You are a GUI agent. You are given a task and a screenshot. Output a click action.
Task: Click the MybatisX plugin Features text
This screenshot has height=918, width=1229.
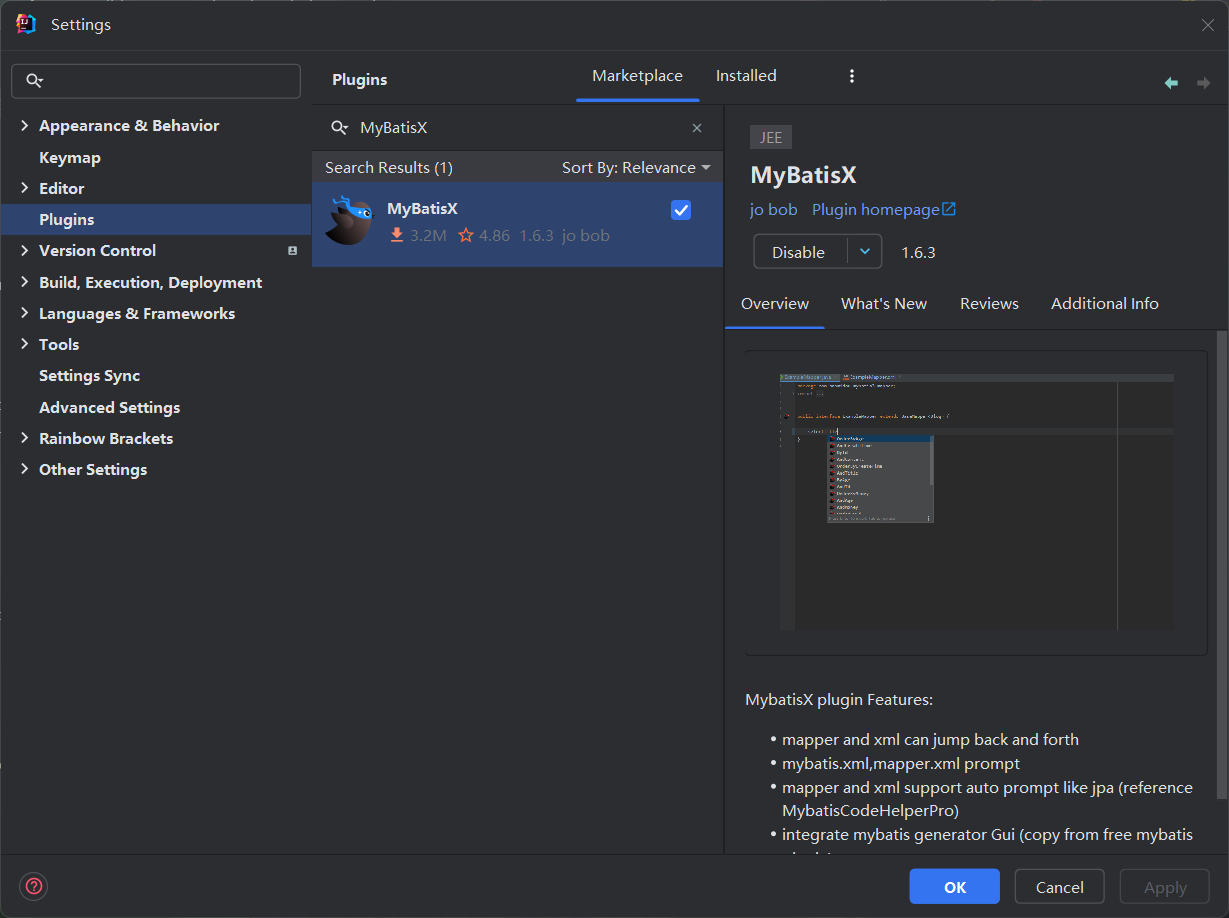click(839, 700)
